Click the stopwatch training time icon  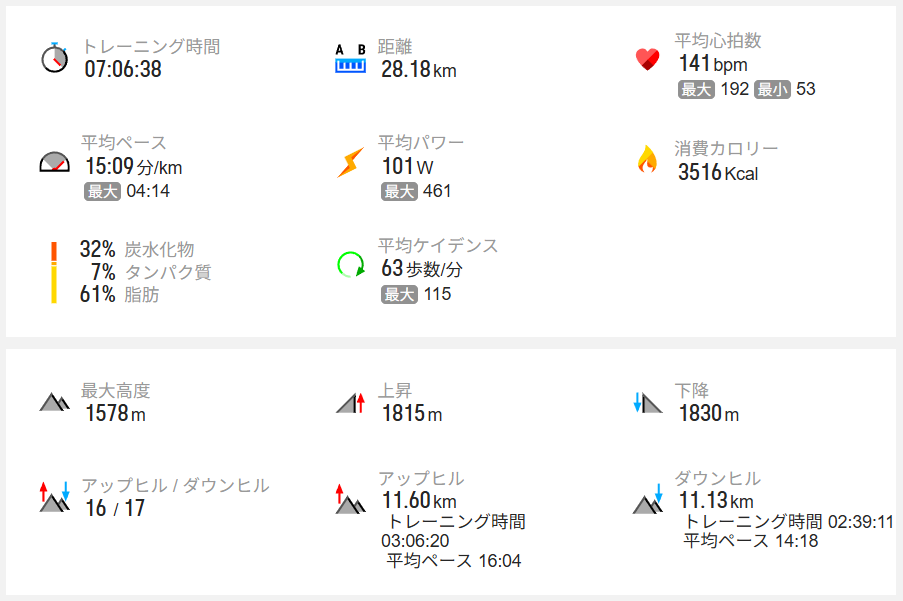tap(55, 58)
